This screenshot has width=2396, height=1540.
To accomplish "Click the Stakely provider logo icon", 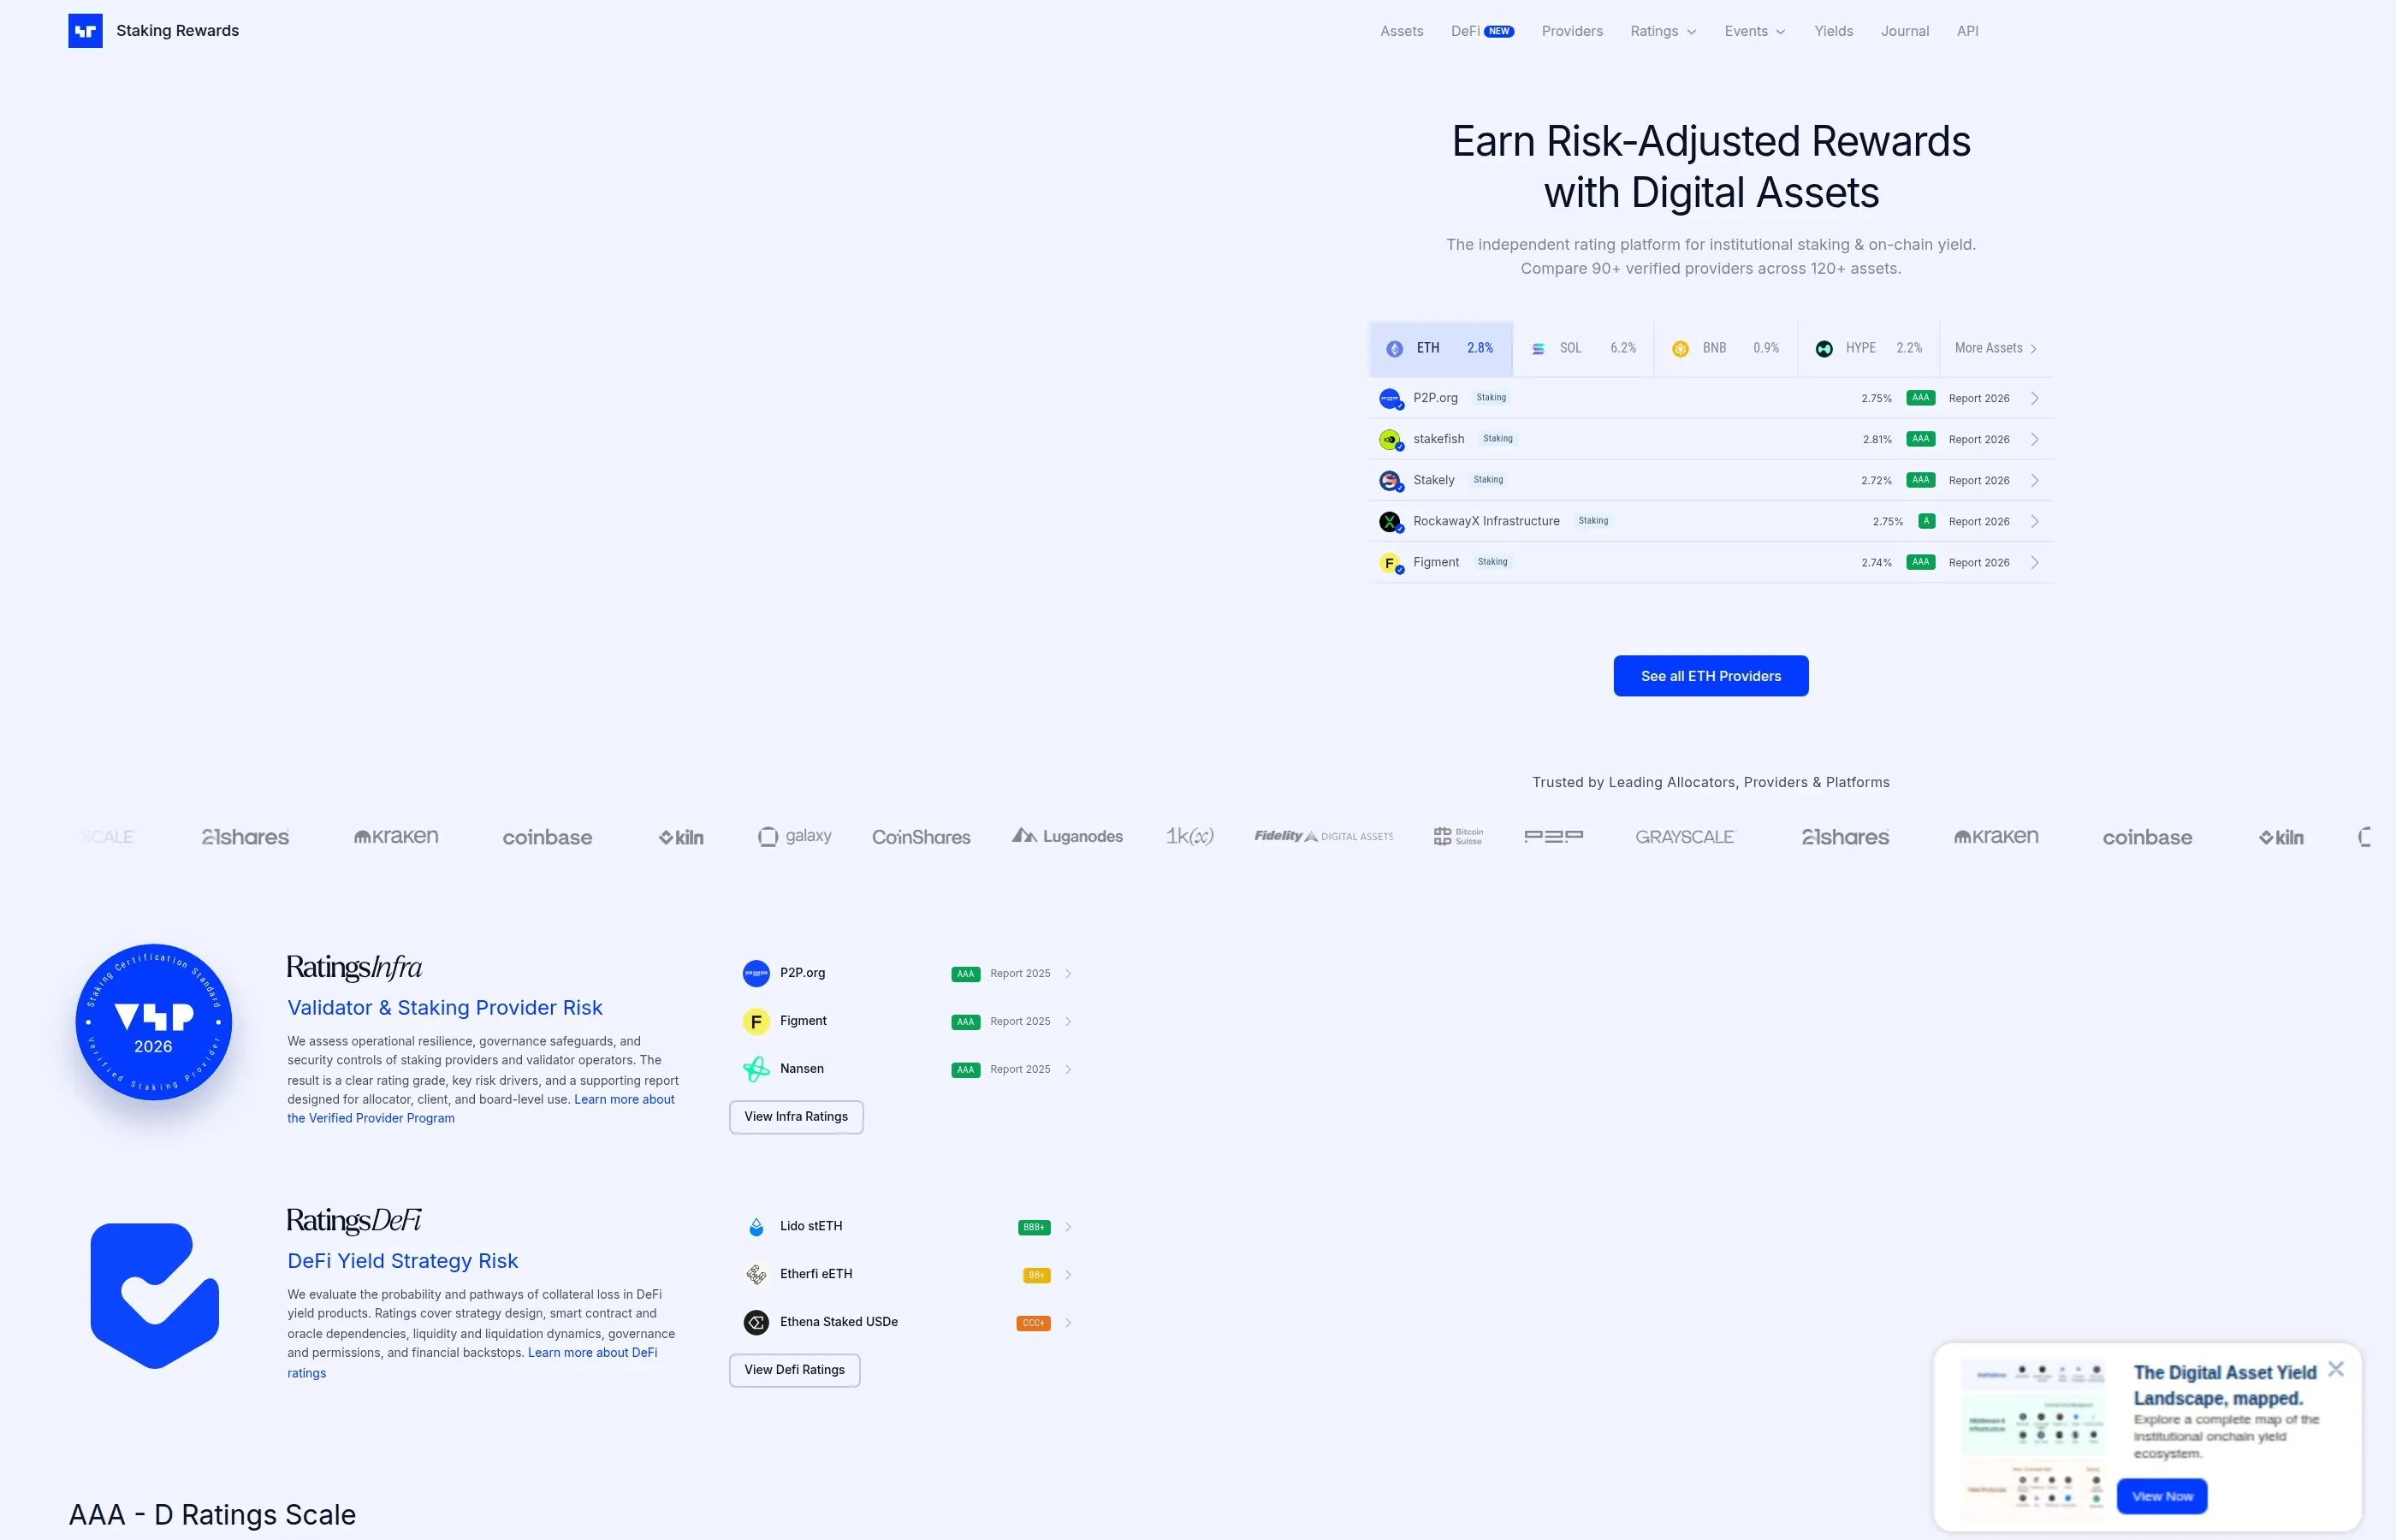I will click(1390, 481).
